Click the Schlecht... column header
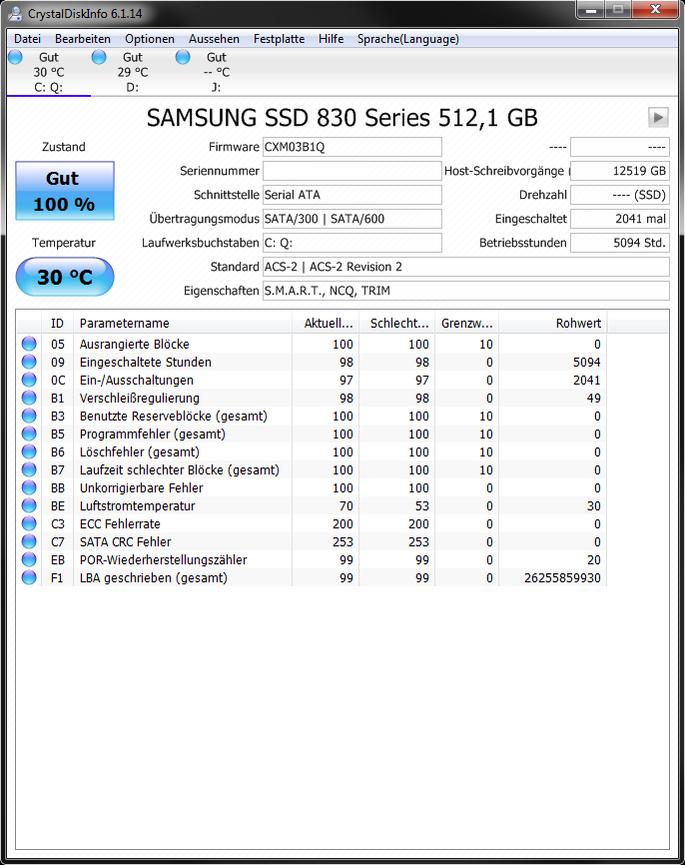Screen dimensions: 685x865 [x=398, y=323]
